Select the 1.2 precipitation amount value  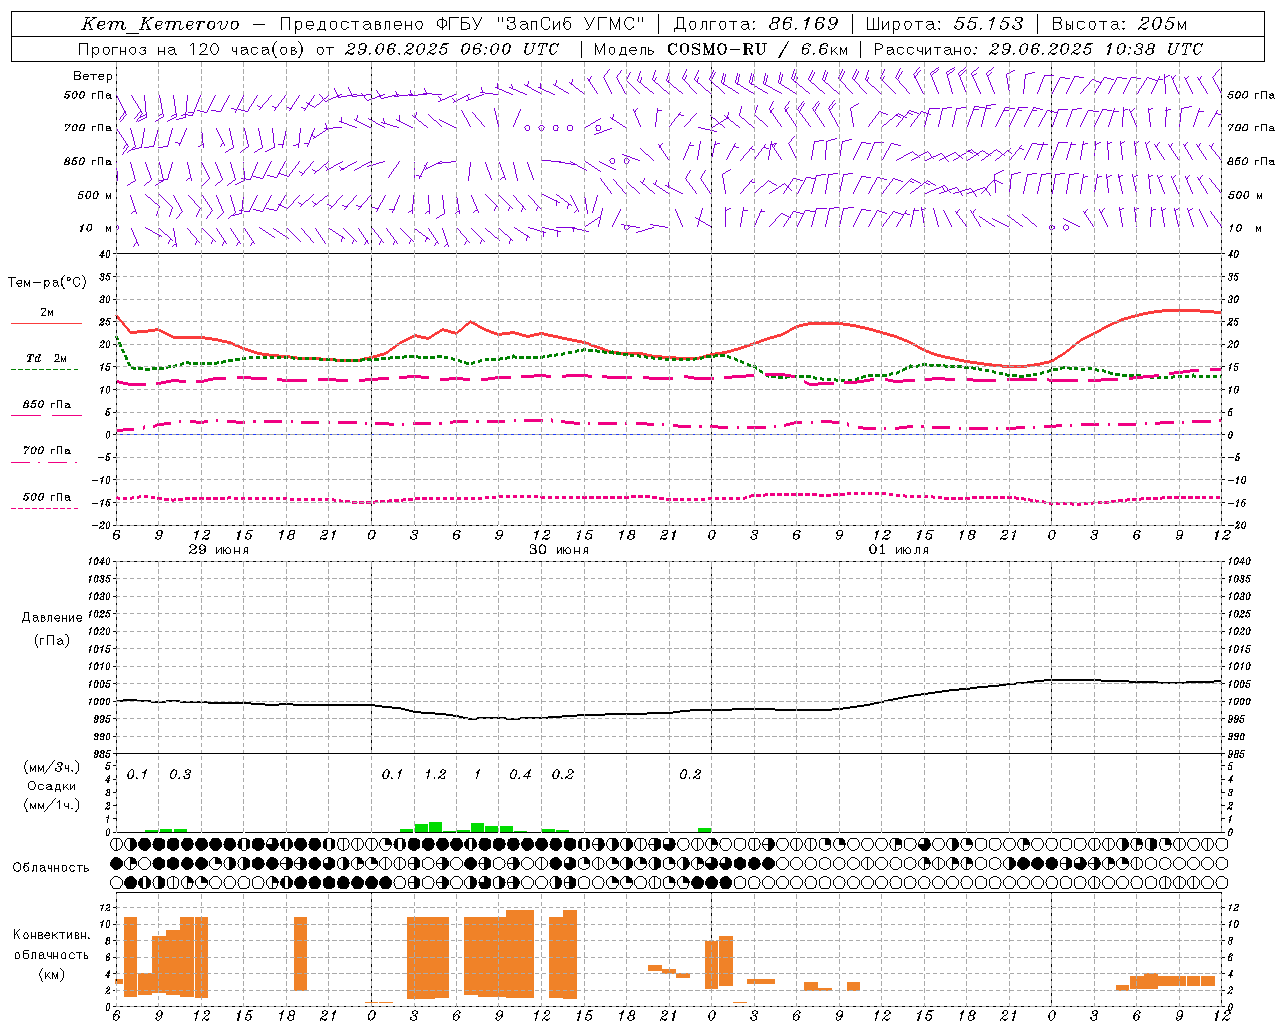click(x=435, y=775)
